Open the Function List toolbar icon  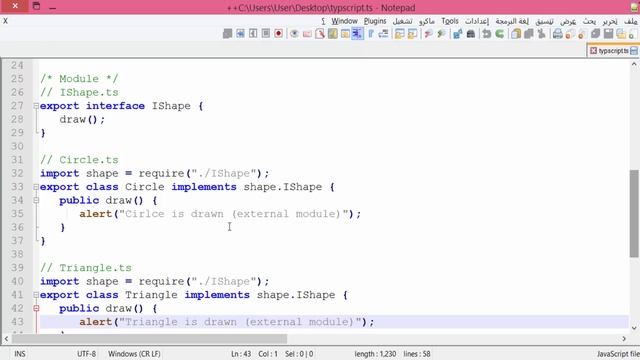click(320, 34)
